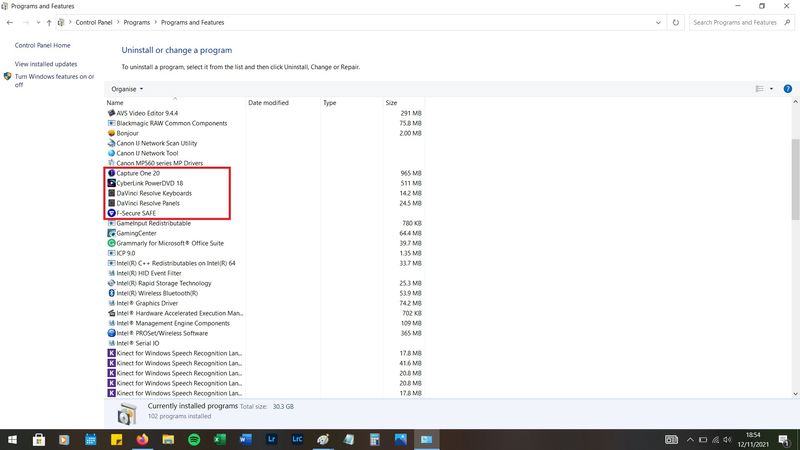Select the CyberLink PowerDVD 18 entry

[149, 183]
